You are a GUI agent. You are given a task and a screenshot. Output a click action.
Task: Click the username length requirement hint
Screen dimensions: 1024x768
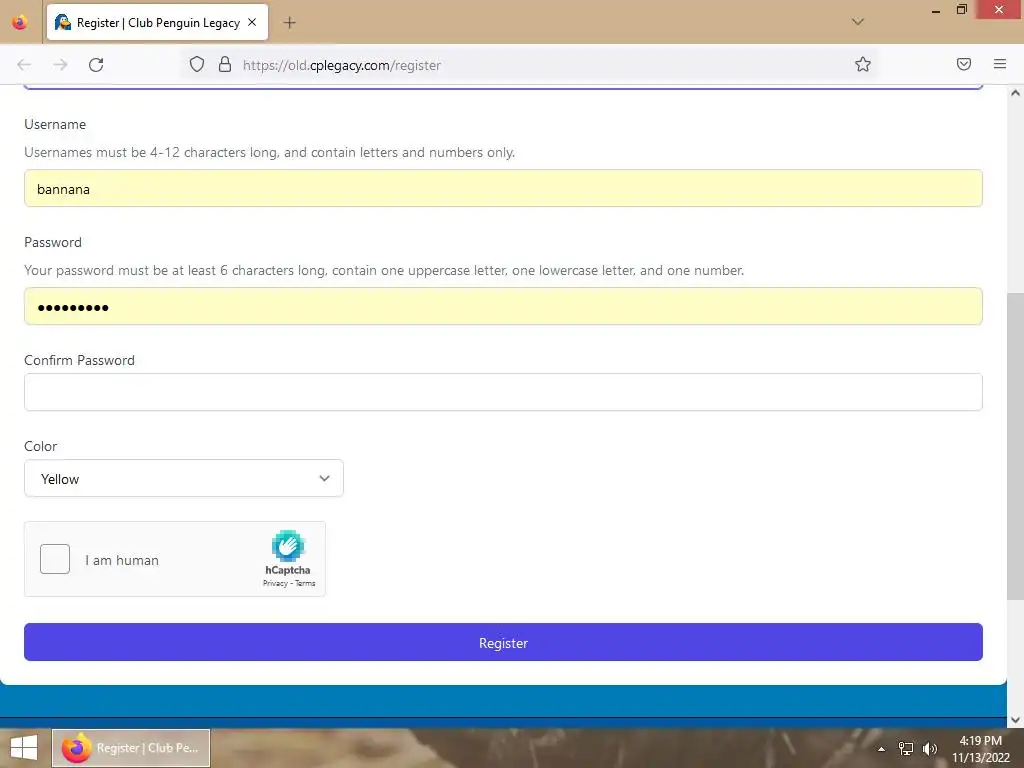click(270, 152)
